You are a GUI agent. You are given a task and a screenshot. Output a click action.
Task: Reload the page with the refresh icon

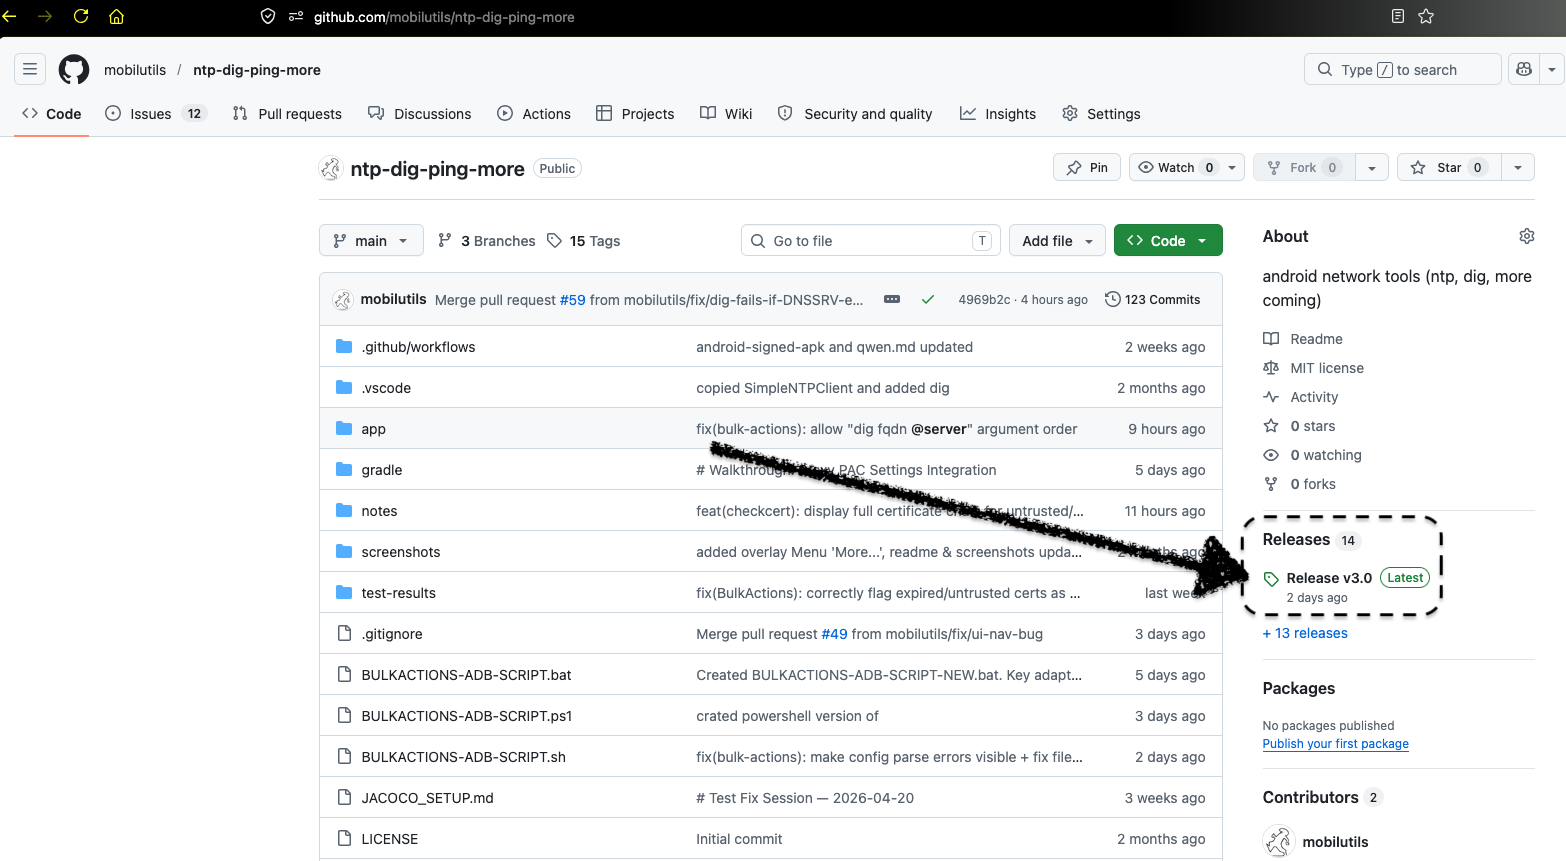(x=81, y=16)
